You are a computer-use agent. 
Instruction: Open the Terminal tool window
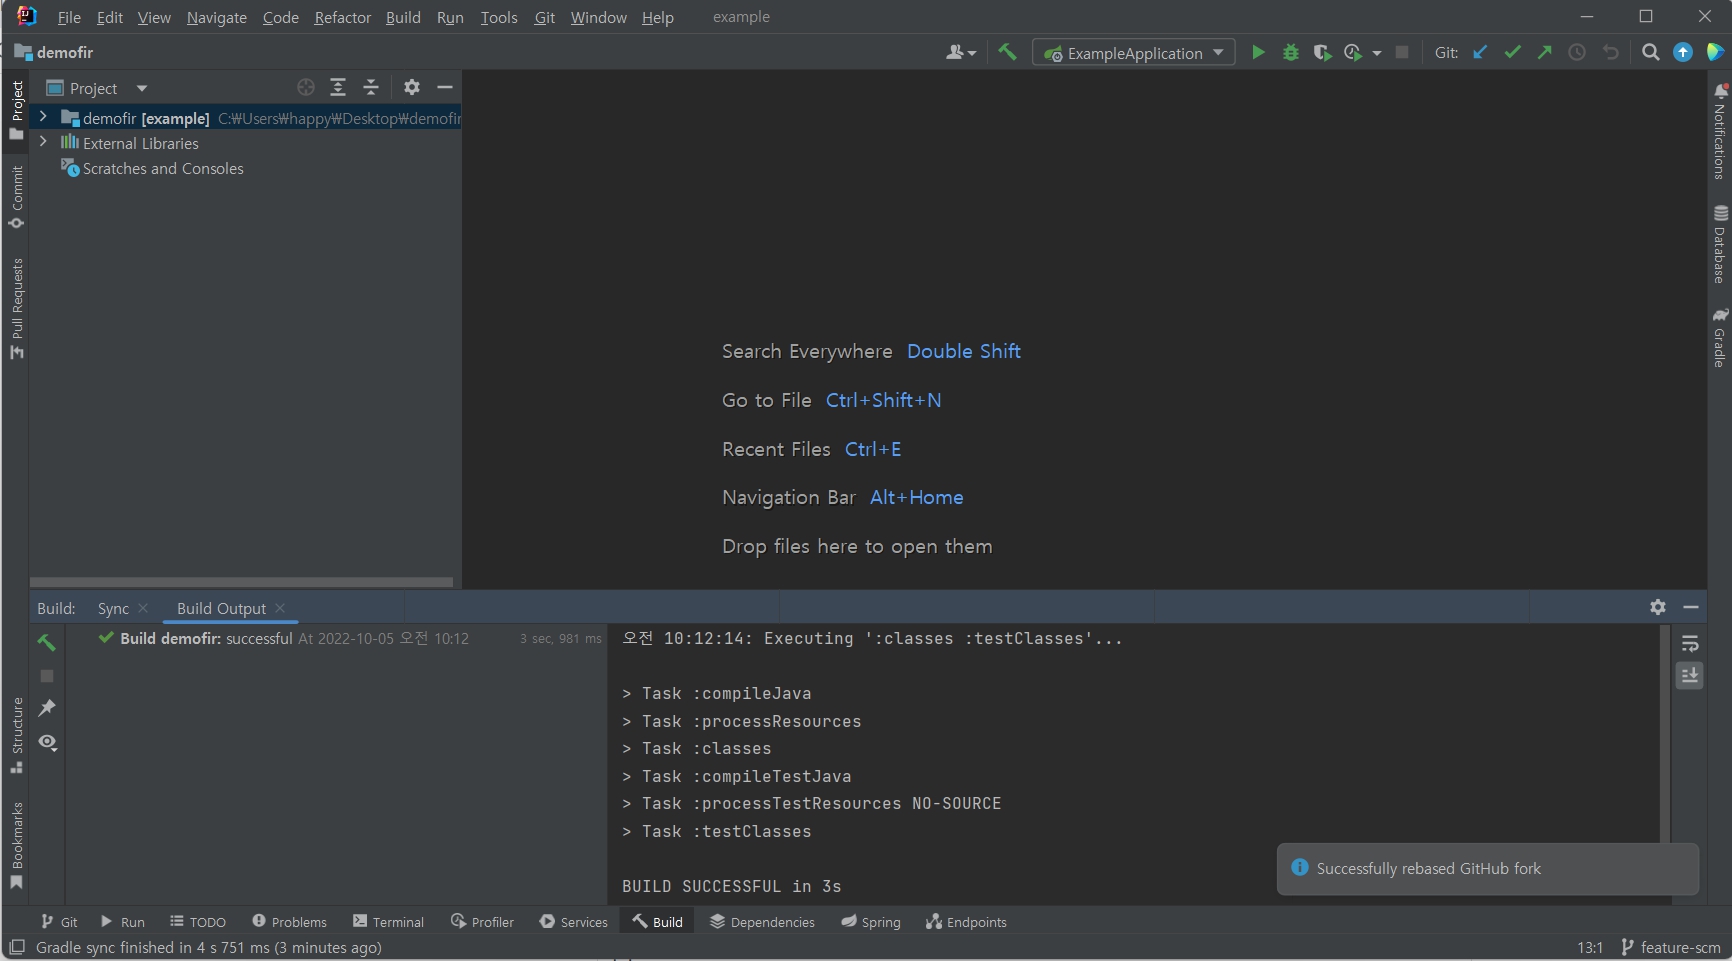[388, 922]
